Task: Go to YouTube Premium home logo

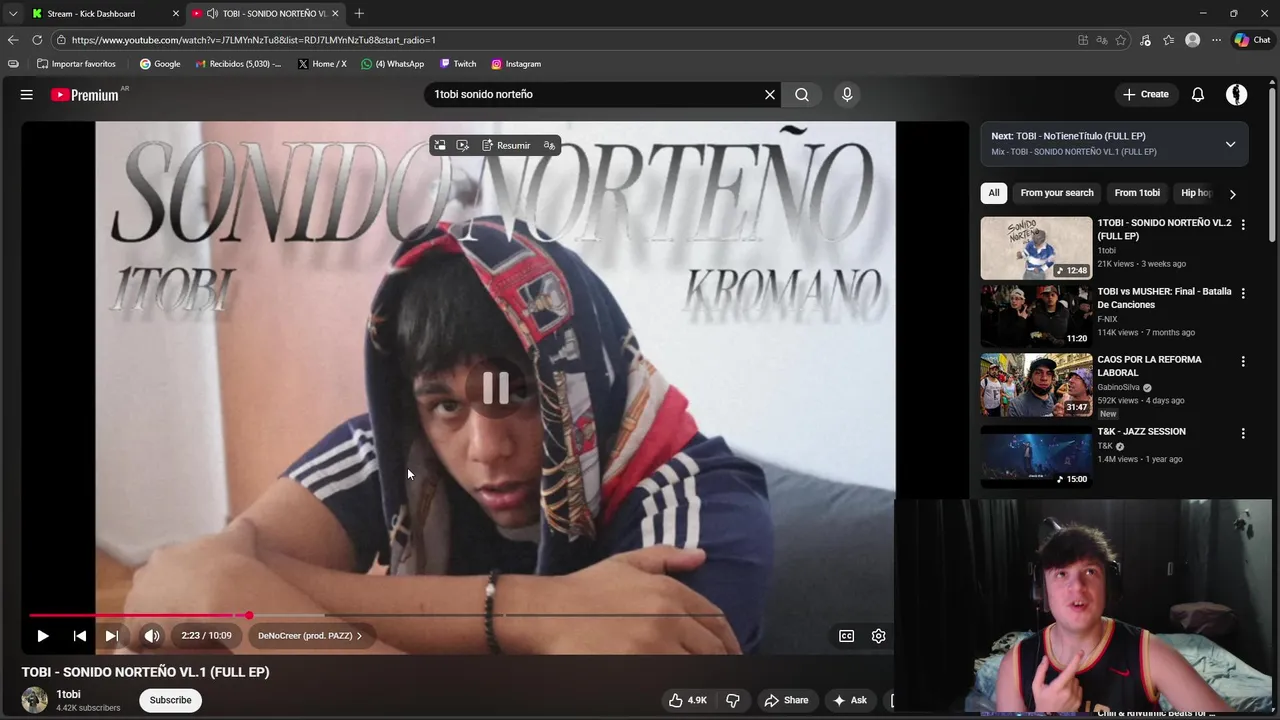Action: [85, 95]
